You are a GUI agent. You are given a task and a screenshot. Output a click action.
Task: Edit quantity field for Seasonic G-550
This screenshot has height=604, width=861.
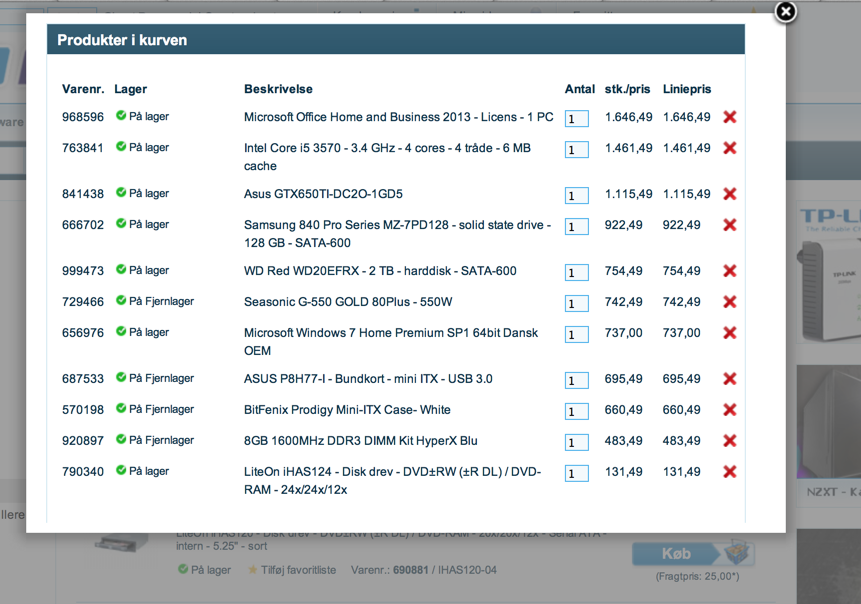point(577,303)
